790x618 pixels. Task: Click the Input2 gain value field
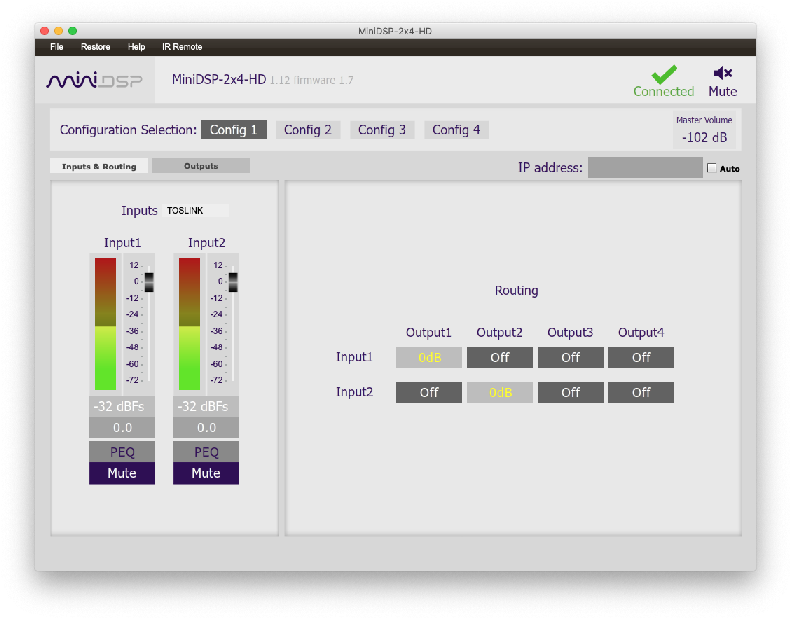click(206, 428)
